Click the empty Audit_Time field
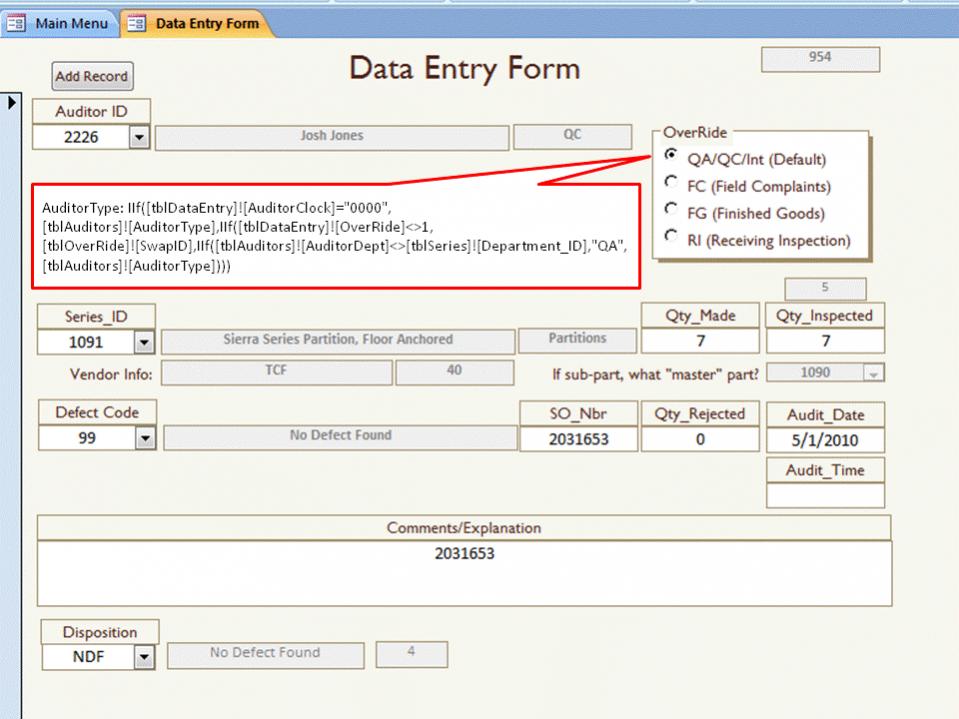The width and height of the screenshot is (959, 719). click(825, 495)
